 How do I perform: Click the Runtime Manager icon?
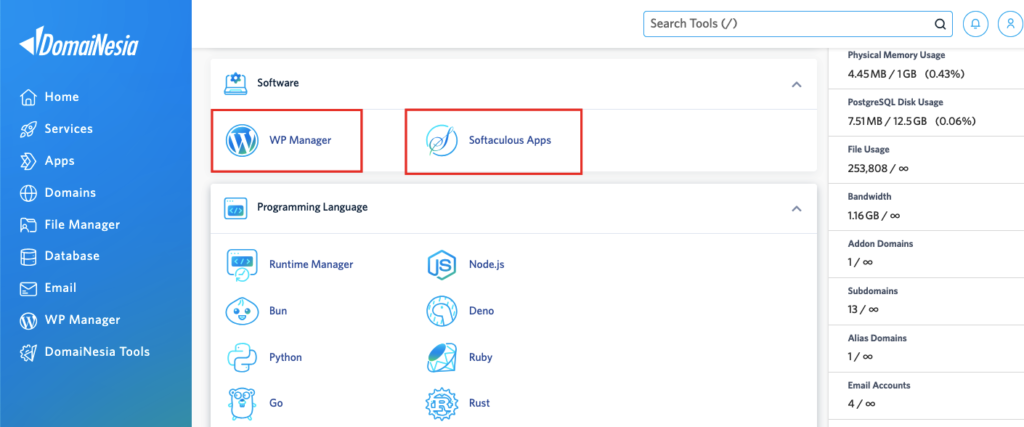[x=242, y=265]
